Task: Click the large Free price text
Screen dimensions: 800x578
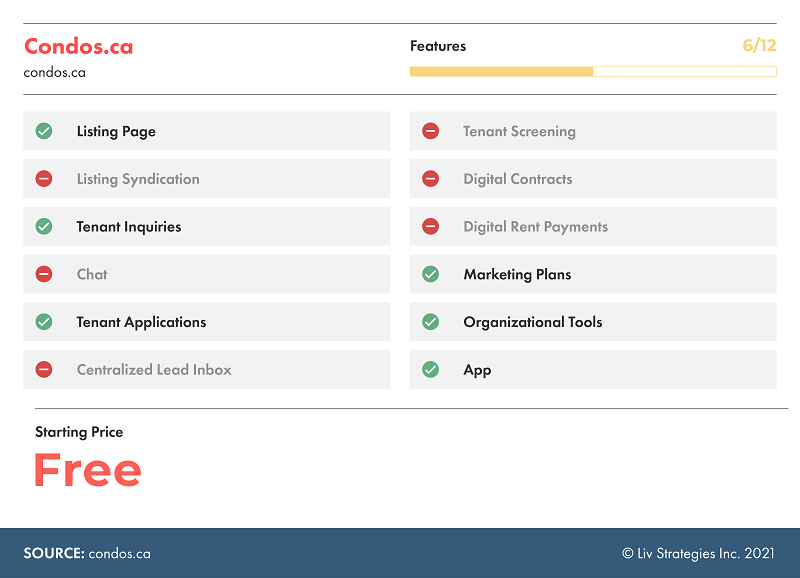Action: pos(87,470)
